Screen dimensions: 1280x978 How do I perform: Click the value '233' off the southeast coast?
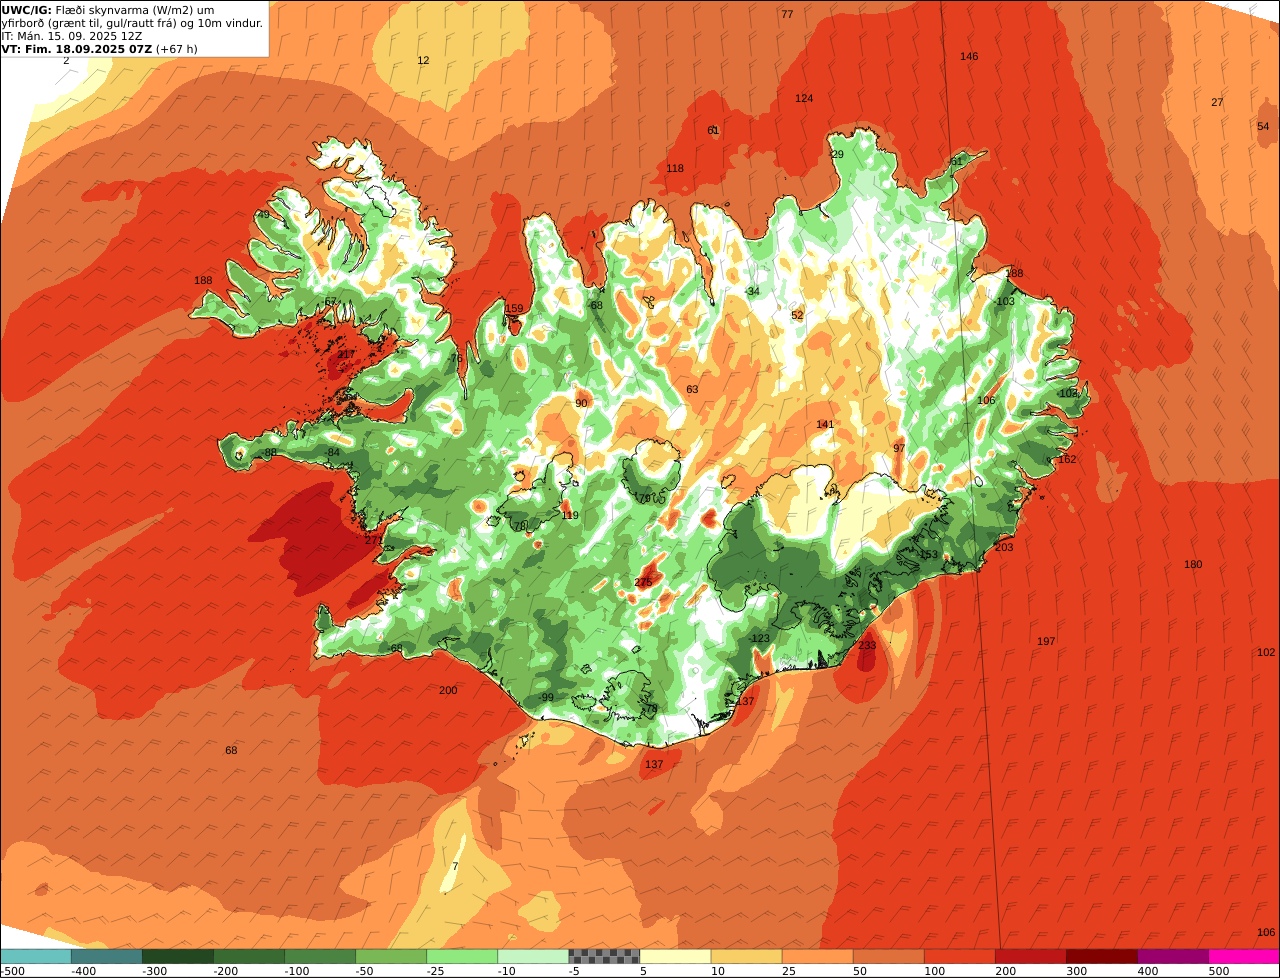867,645
